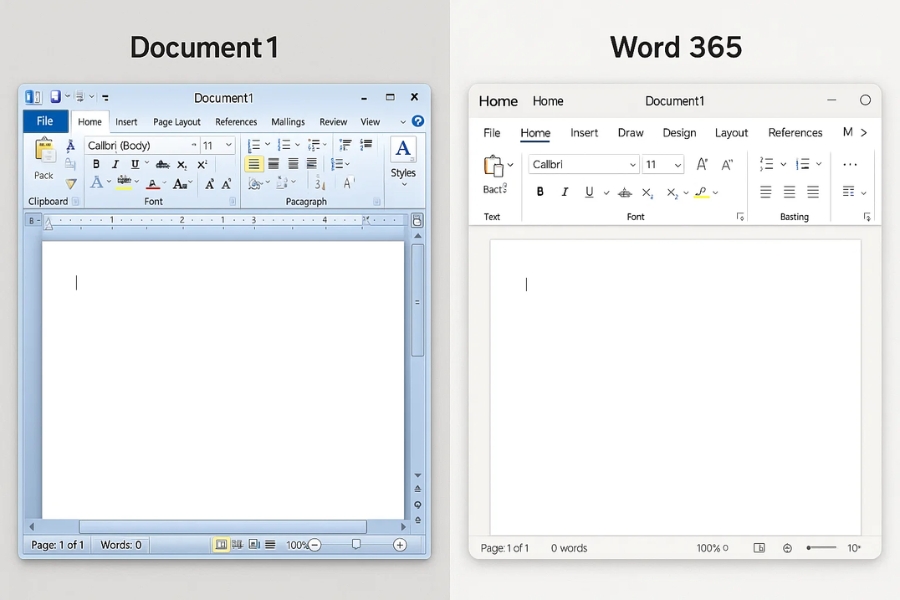This screenshot has width=900, height=600.
Task: Expand the Paste options arrow in Word 365
Action: (x=510, y=165)
